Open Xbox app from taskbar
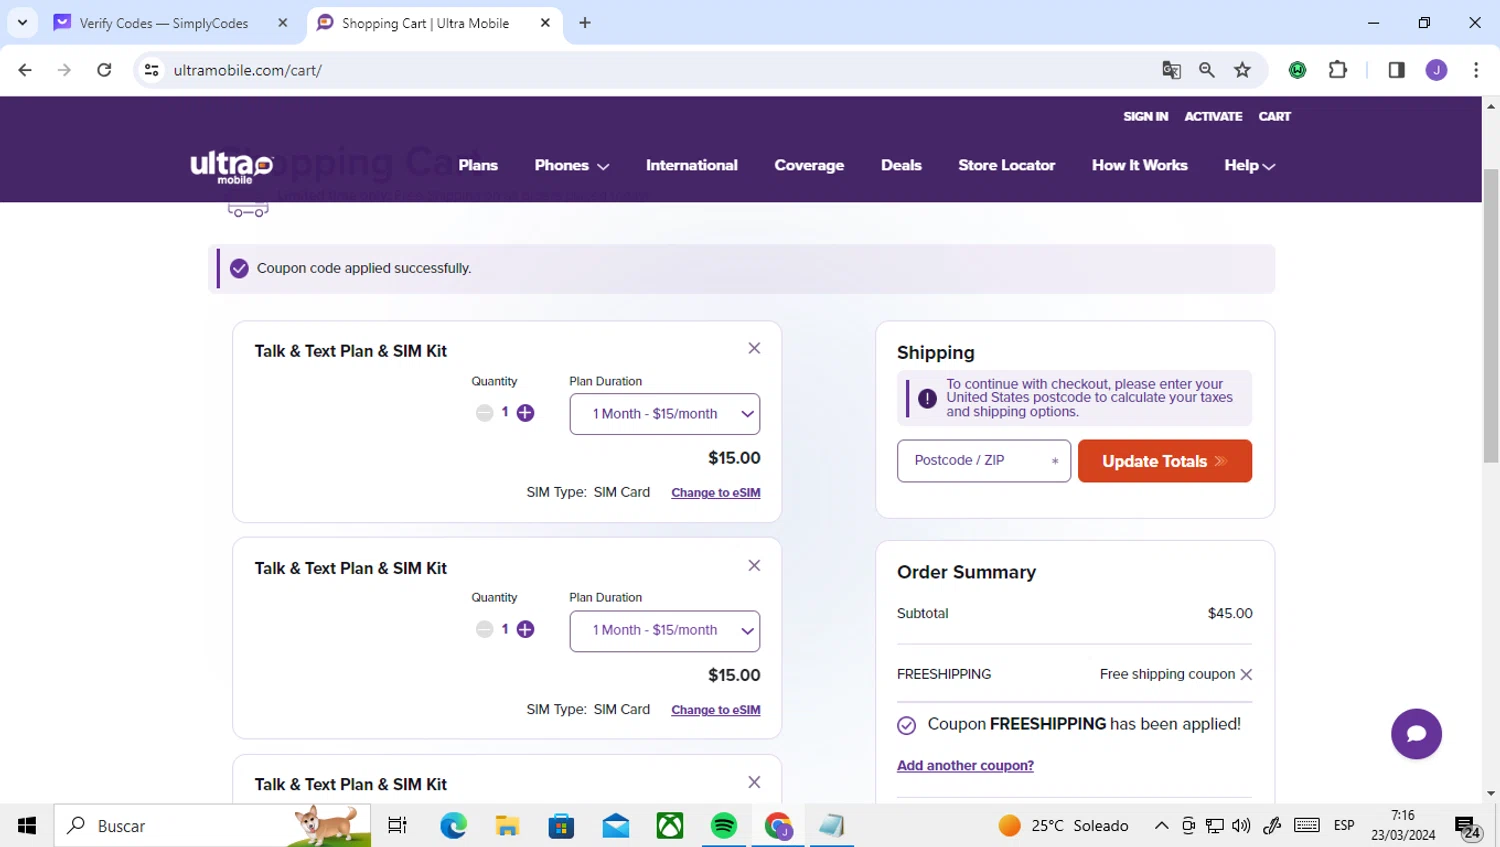Screen dimensions: 1500x847 click(670, 826)
